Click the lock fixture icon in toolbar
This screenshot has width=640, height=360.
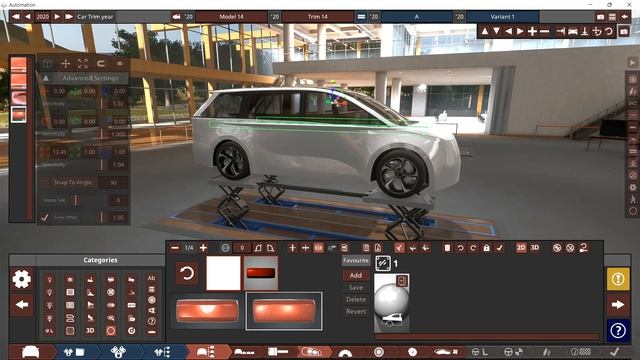pos(486,248)
